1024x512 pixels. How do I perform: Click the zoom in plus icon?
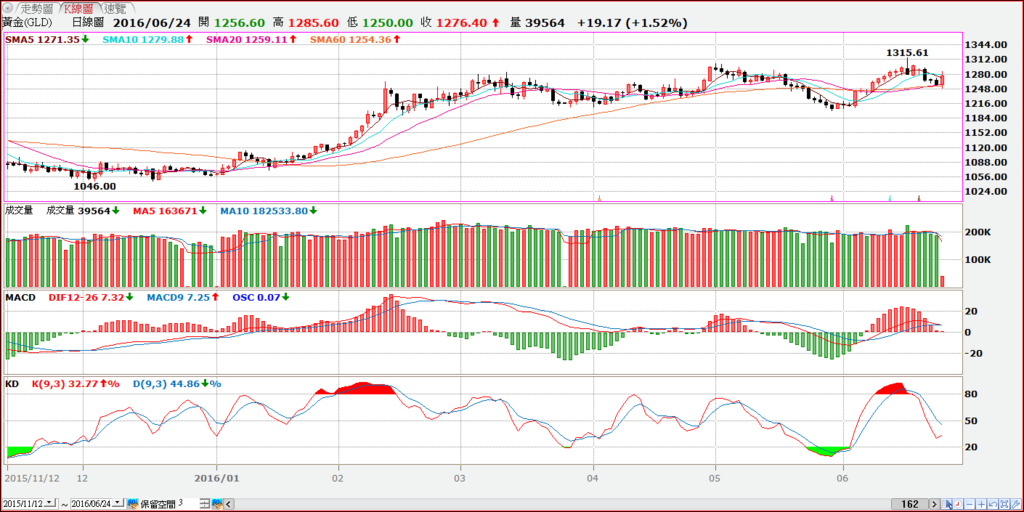coord(982,504)
